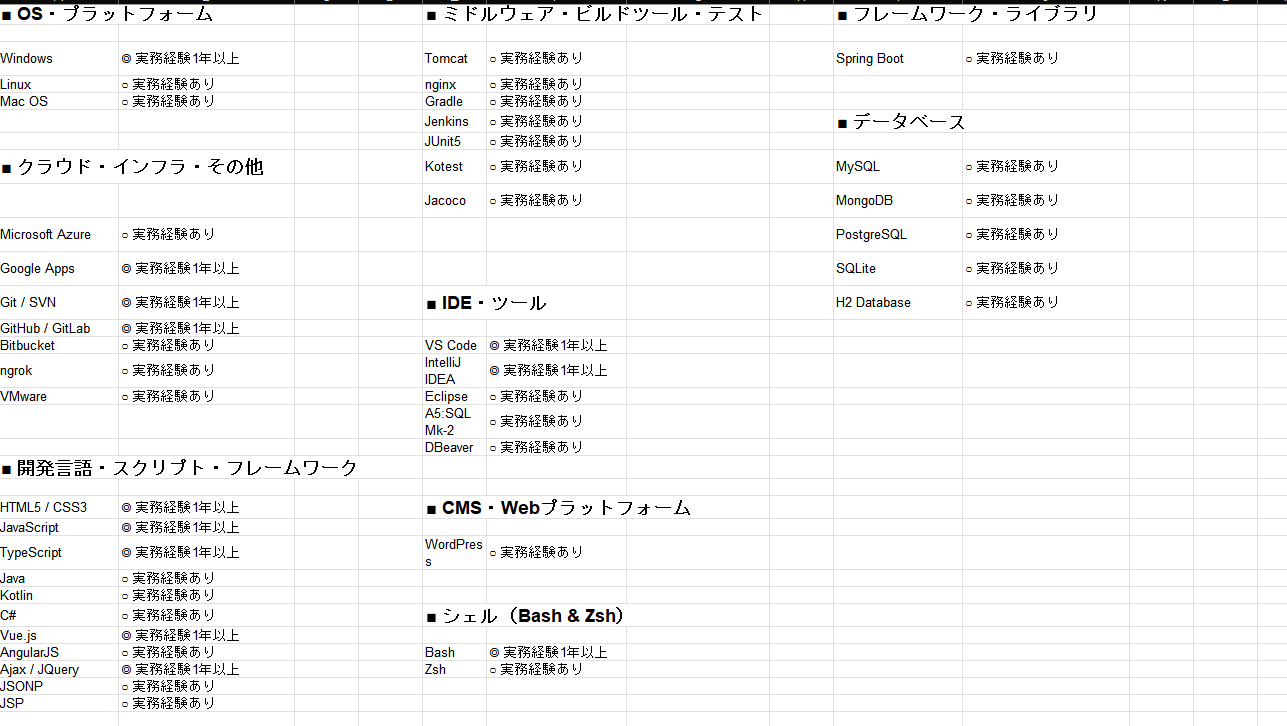Click the Google Apps cell
The width and height of the screenshot is (1287, 726).
click(59, 269)
